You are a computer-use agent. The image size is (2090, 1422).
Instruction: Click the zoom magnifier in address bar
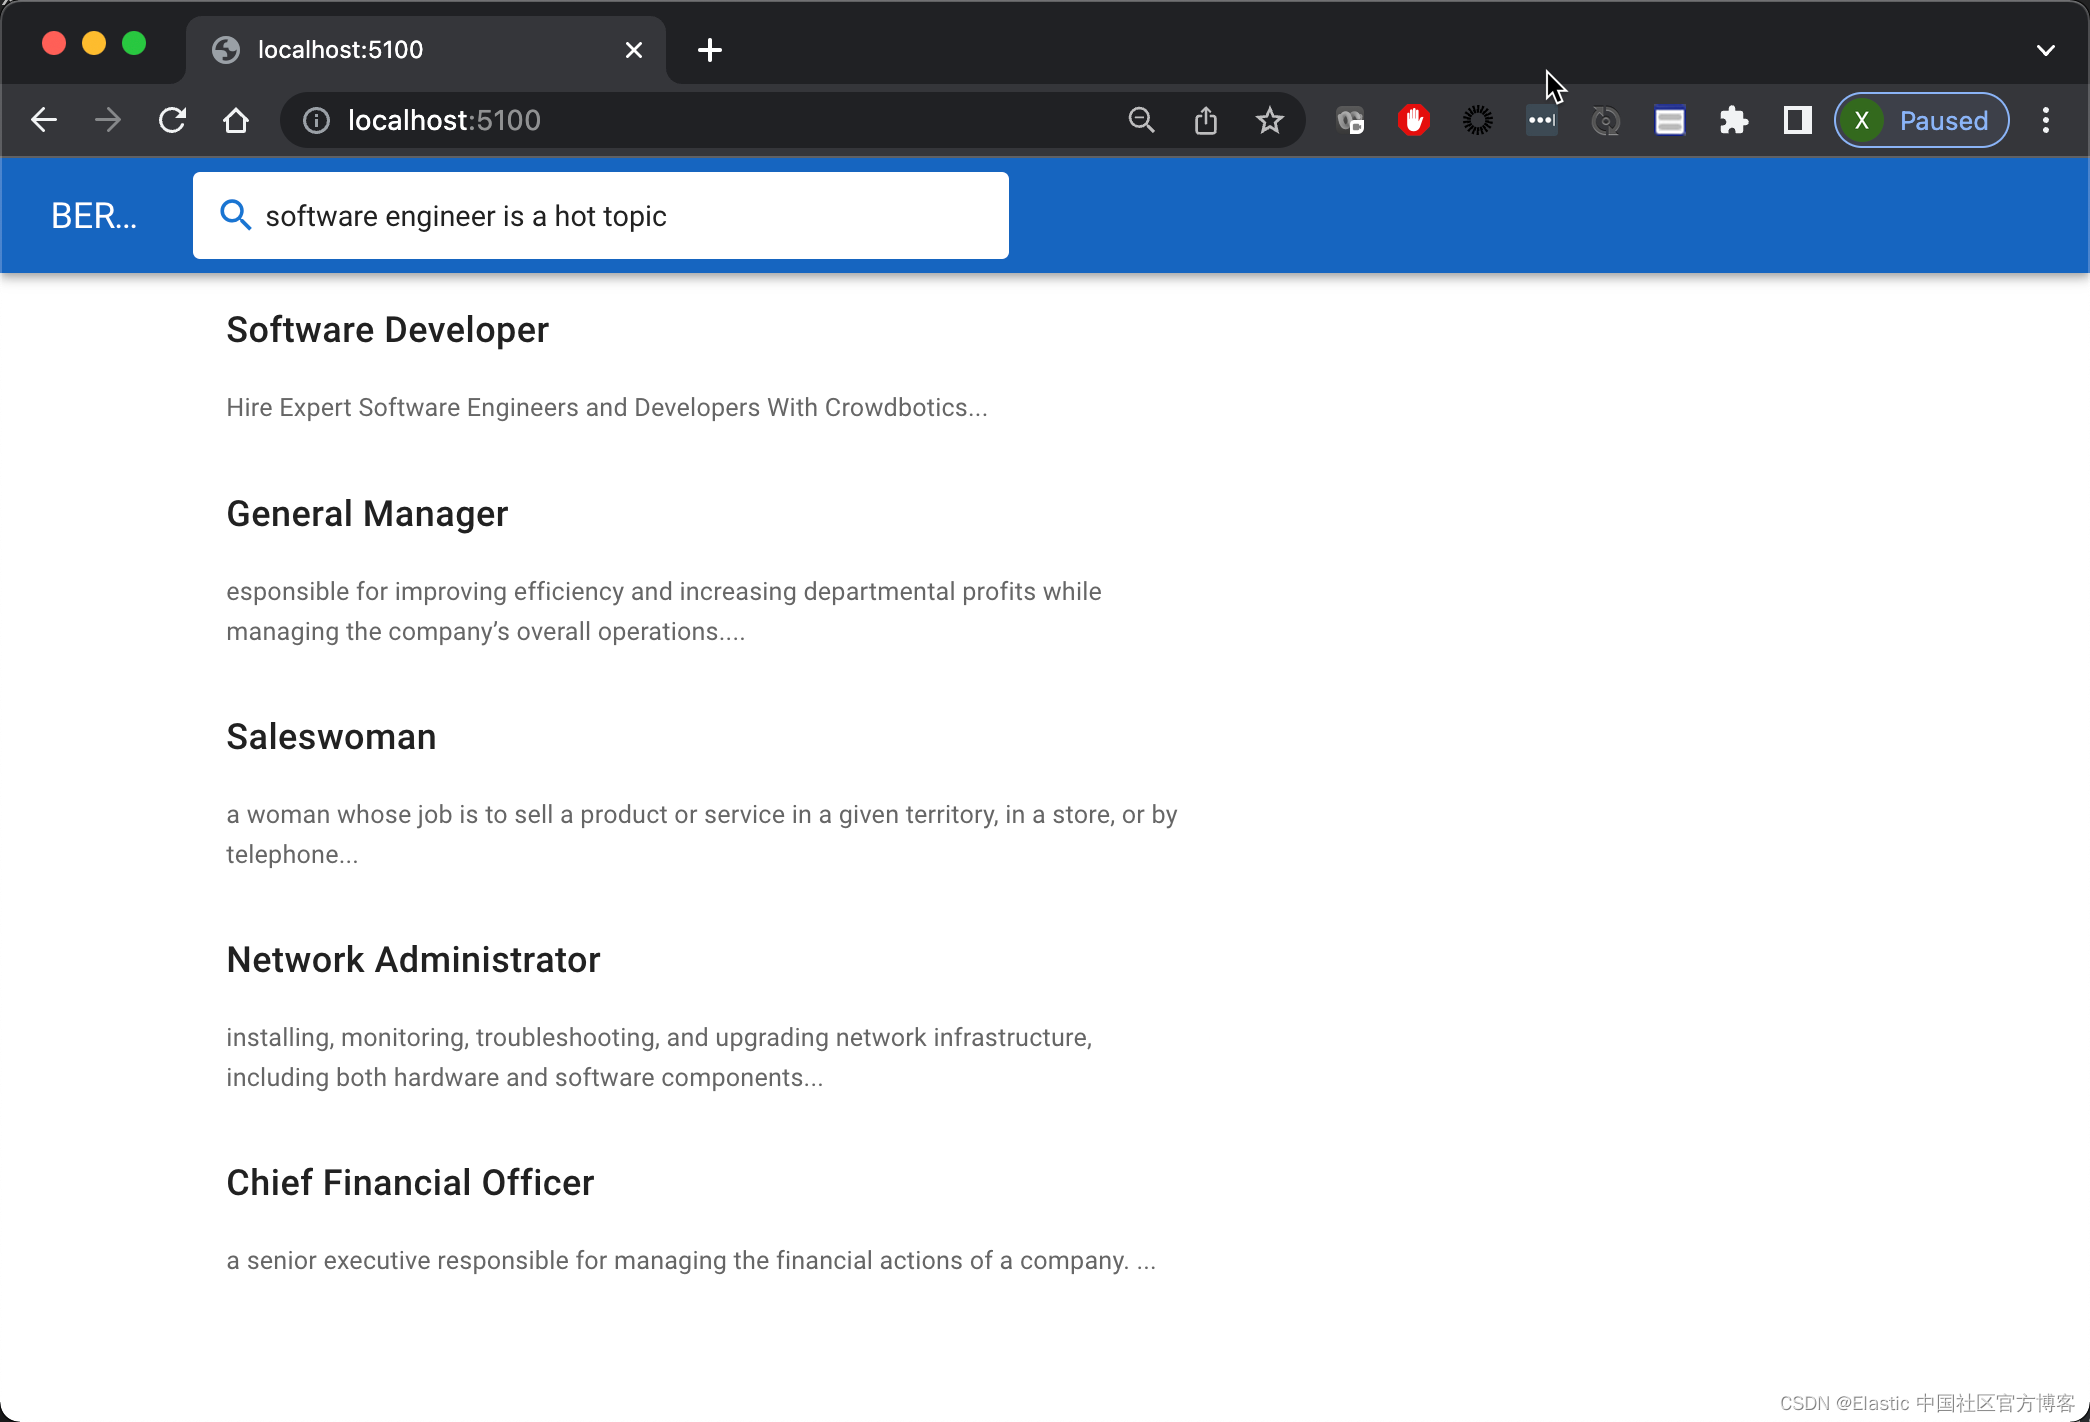pyautogui.click(x=1141, y=121)
